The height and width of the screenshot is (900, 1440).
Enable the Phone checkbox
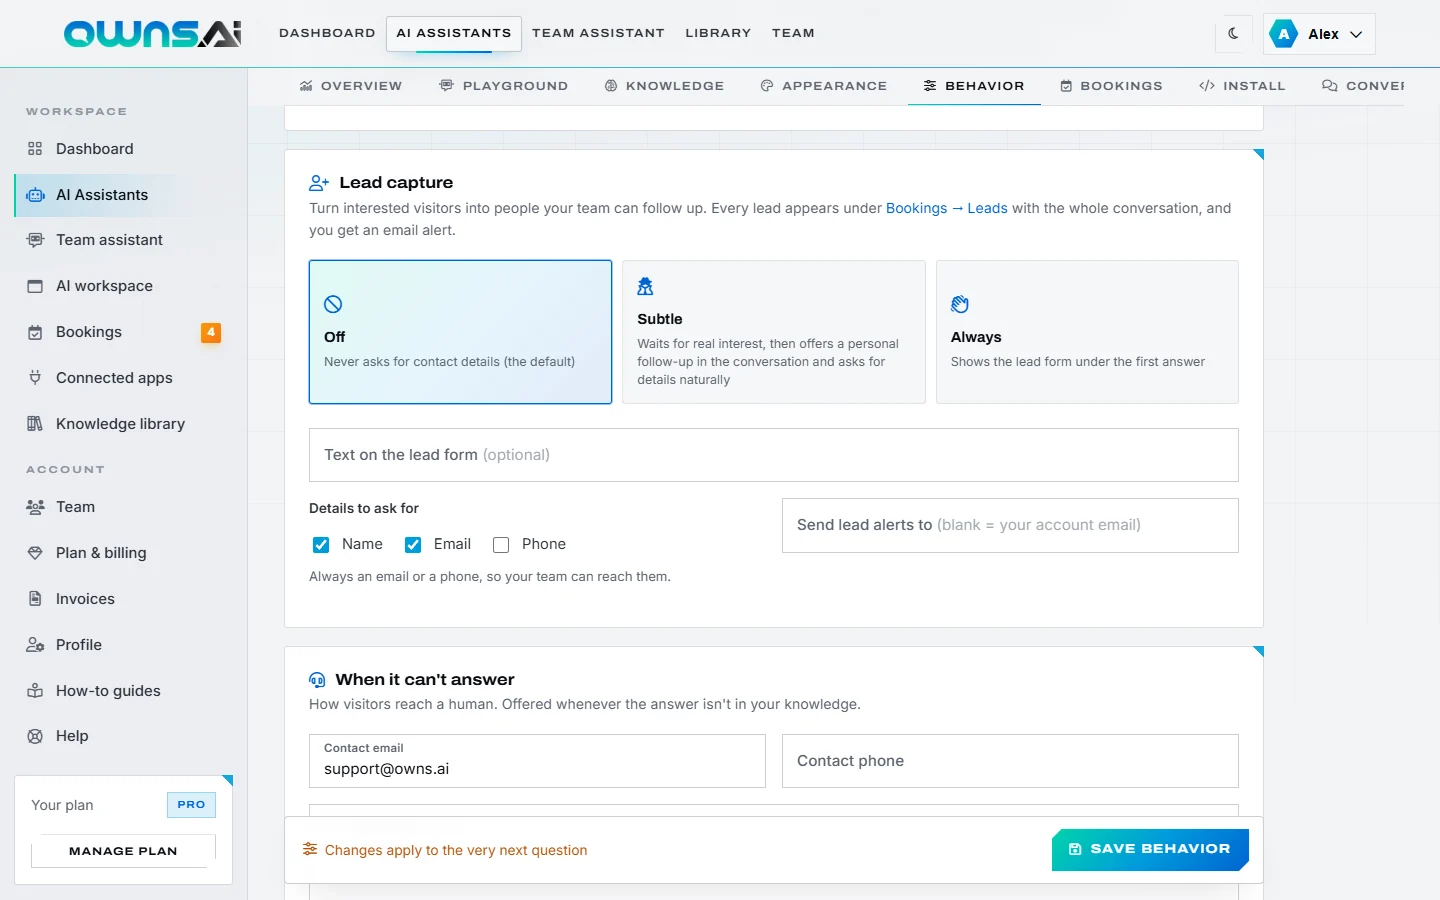[501, 545]
